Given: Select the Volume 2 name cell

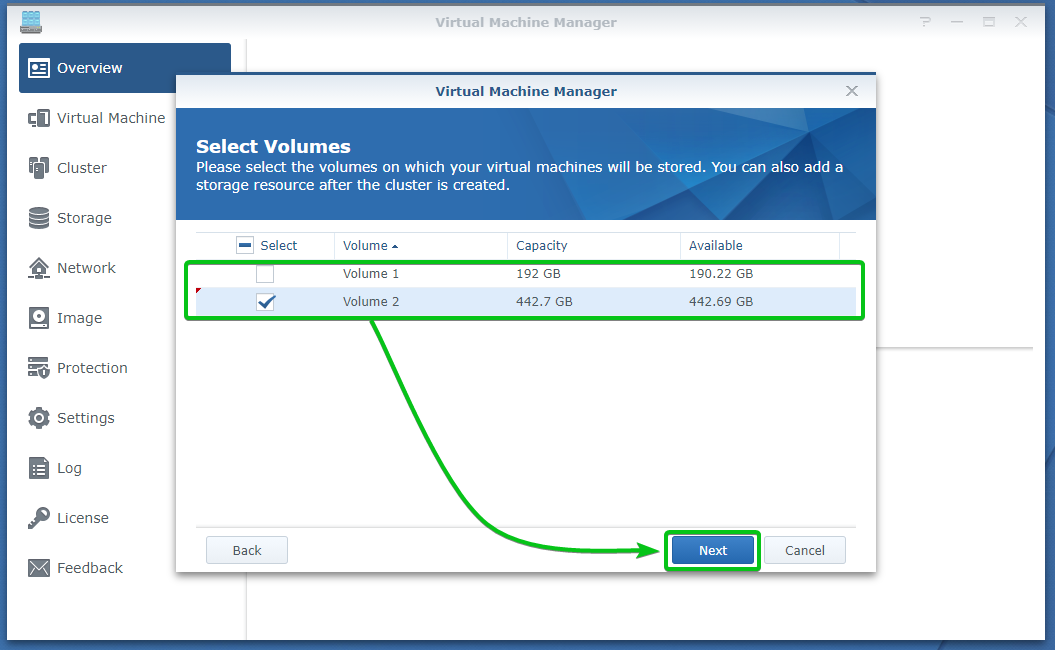Looking at the screenshot, I should 371,302.
